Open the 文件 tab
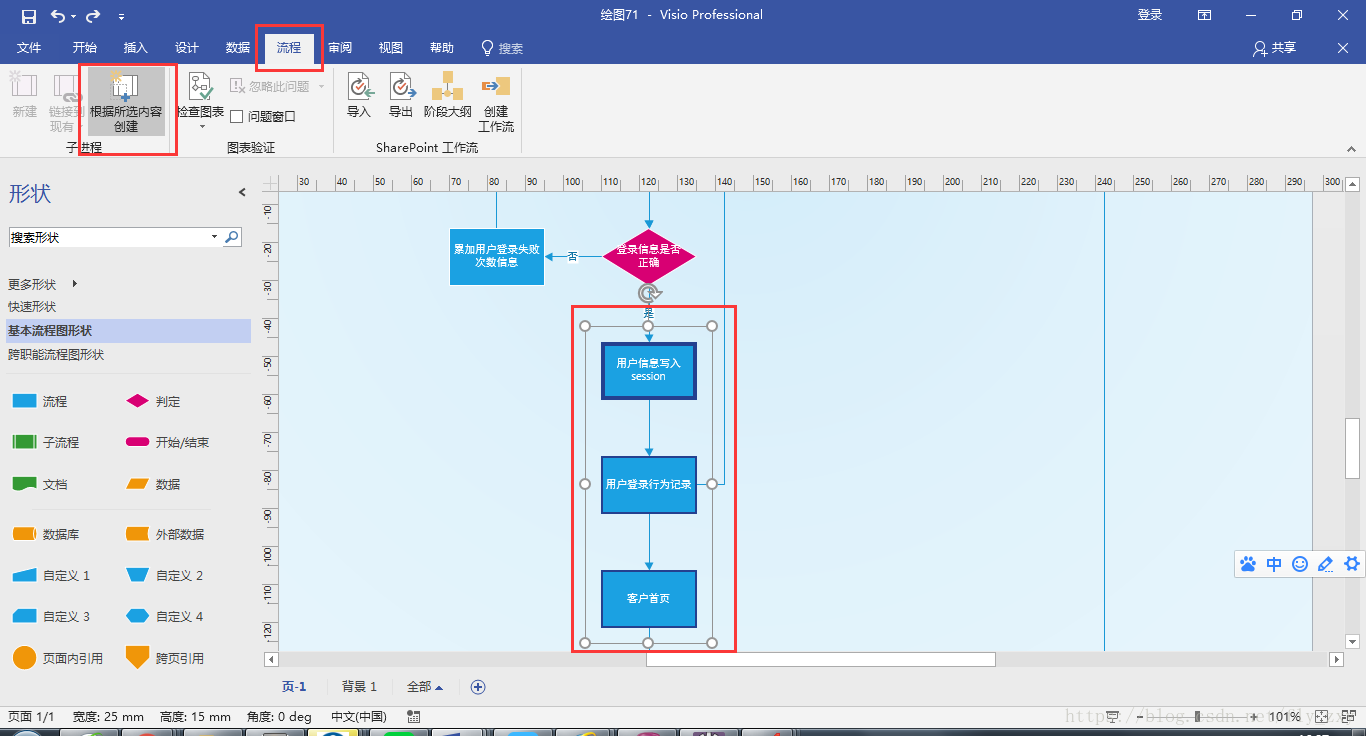Image resolution: width=1366 pixels, height=736 pixels. 29,48
